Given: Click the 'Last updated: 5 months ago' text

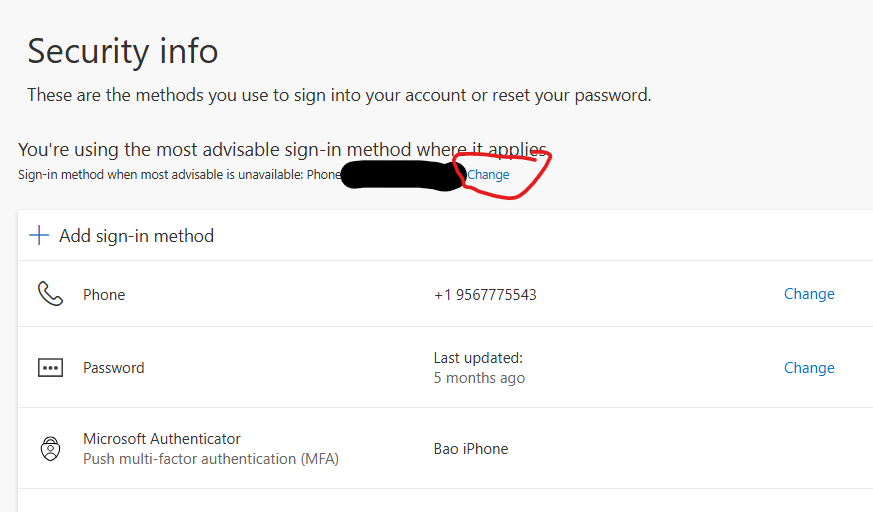Looking at the screenshot, I should pyautogui.click(x=479, y=368).
